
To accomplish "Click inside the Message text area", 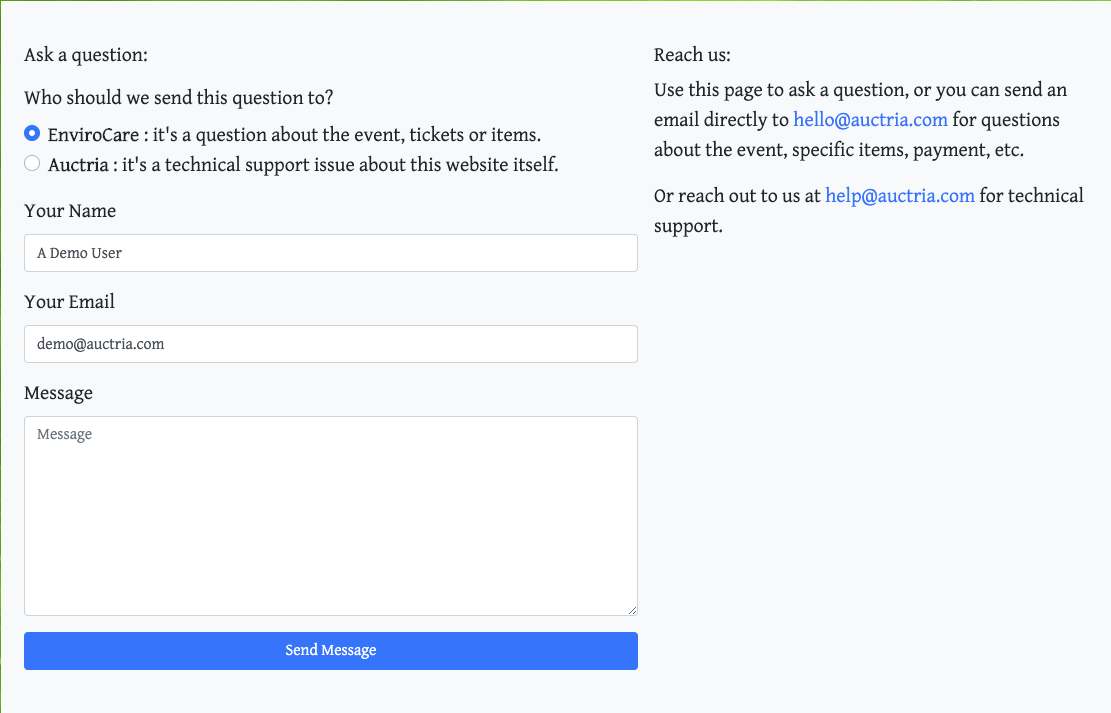I will click(x=330, y=515).
